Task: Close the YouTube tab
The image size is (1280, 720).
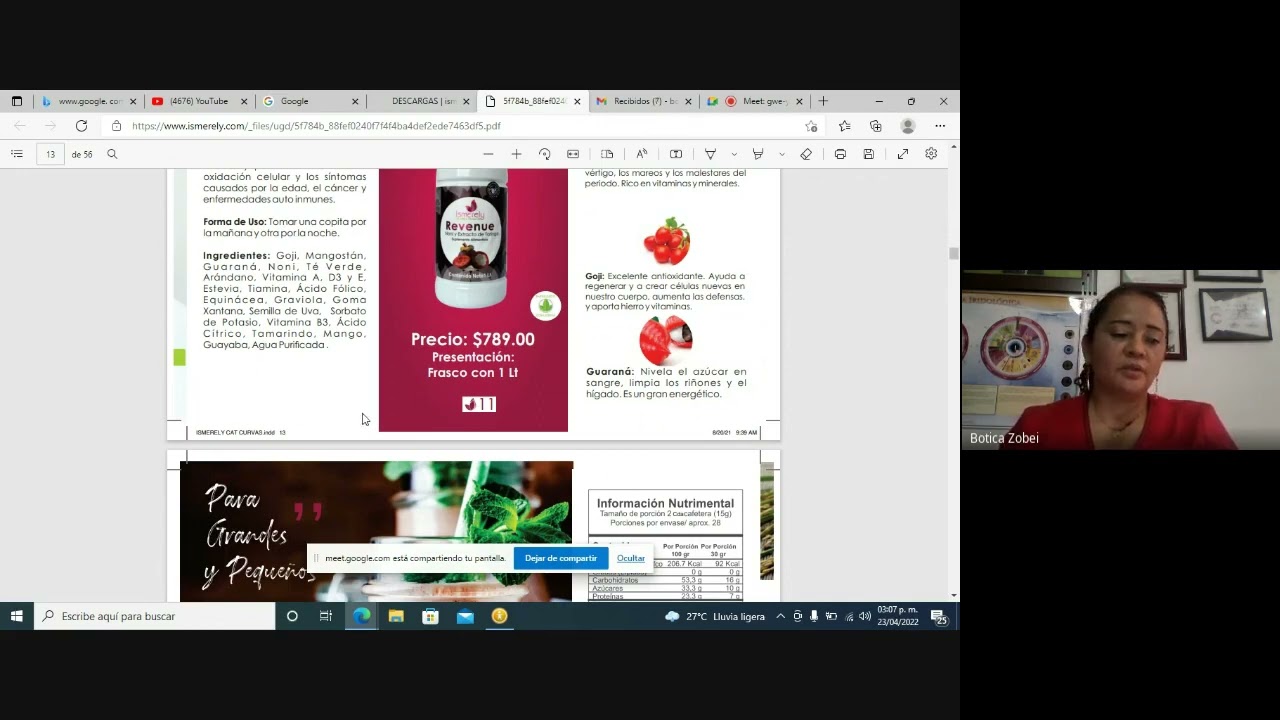Action: [243, 101]
